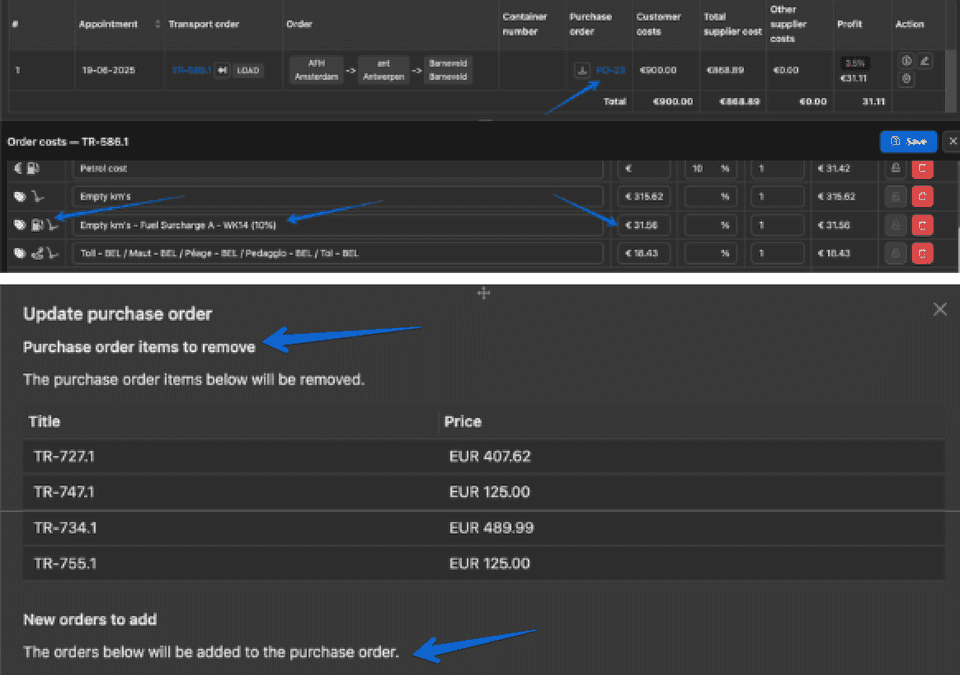The height and width of the screenshot is (675, 960).
Task: Edit the Petrol cost title field
Action: (x=338, y=168)
